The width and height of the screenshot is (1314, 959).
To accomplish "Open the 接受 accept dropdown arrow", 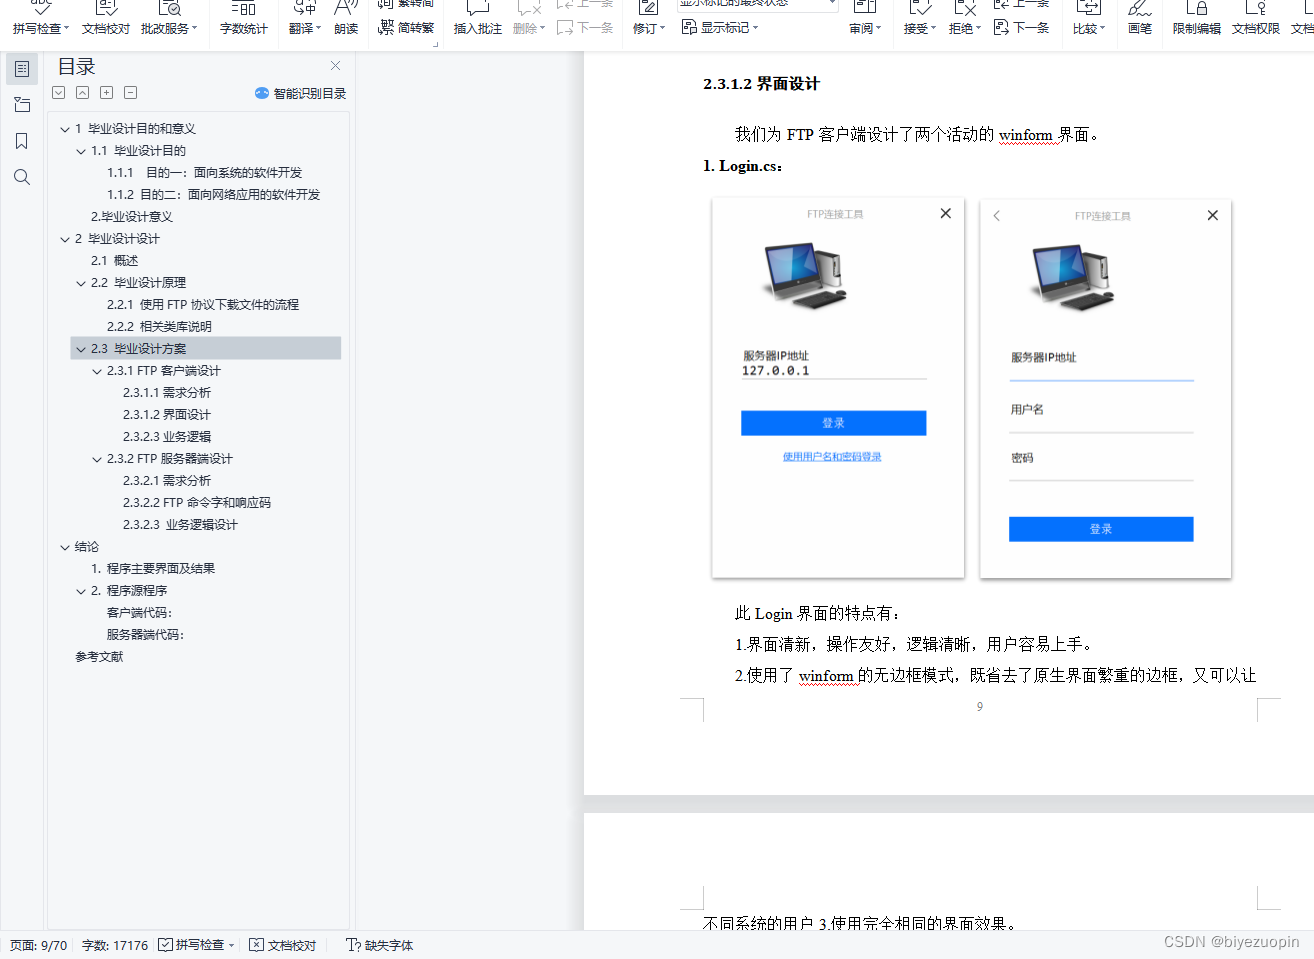I will pyautogui.click(x=931, y=27).
